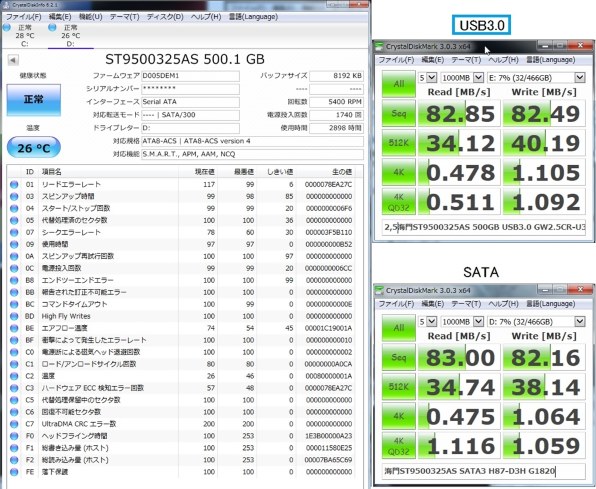
Task: Click 4K QD32 button in SATA CrystalDiskMark
Action: click(398, 446)
